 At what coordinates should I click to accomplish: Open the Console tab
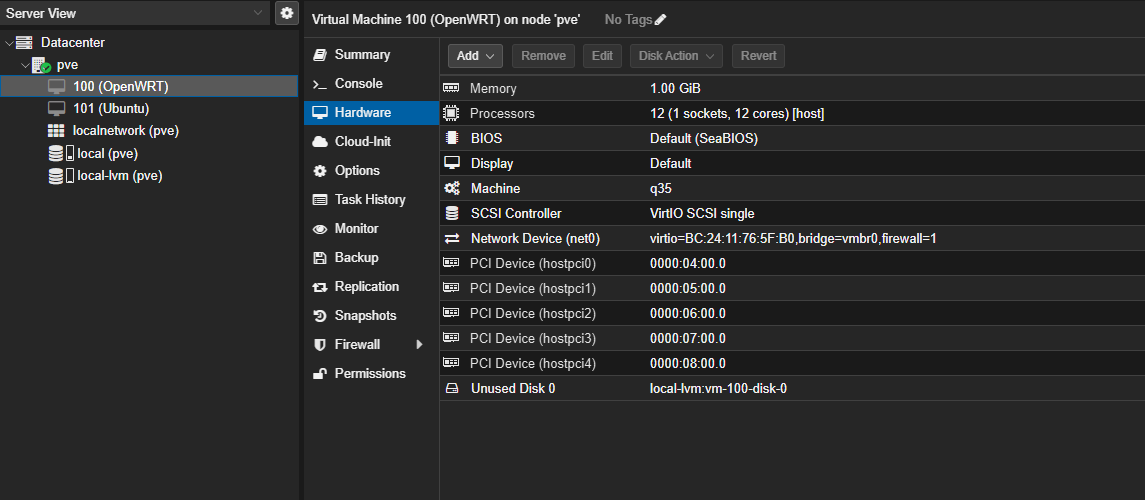click(358, 84)
